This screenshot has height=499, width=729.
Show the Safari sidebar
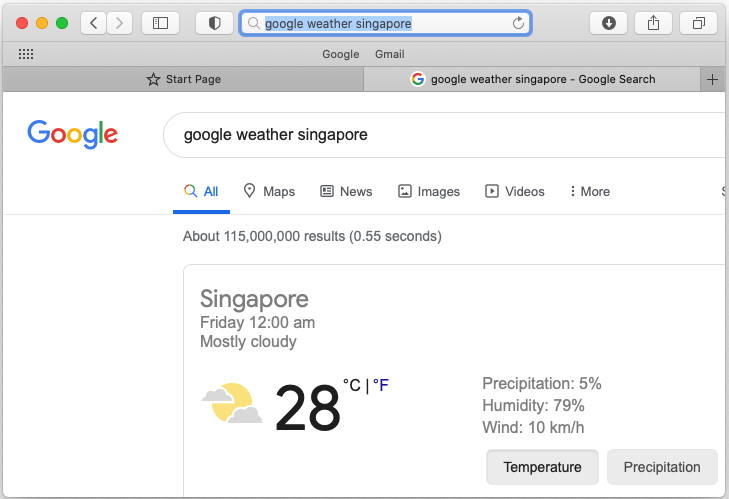(x=160, y=23)
